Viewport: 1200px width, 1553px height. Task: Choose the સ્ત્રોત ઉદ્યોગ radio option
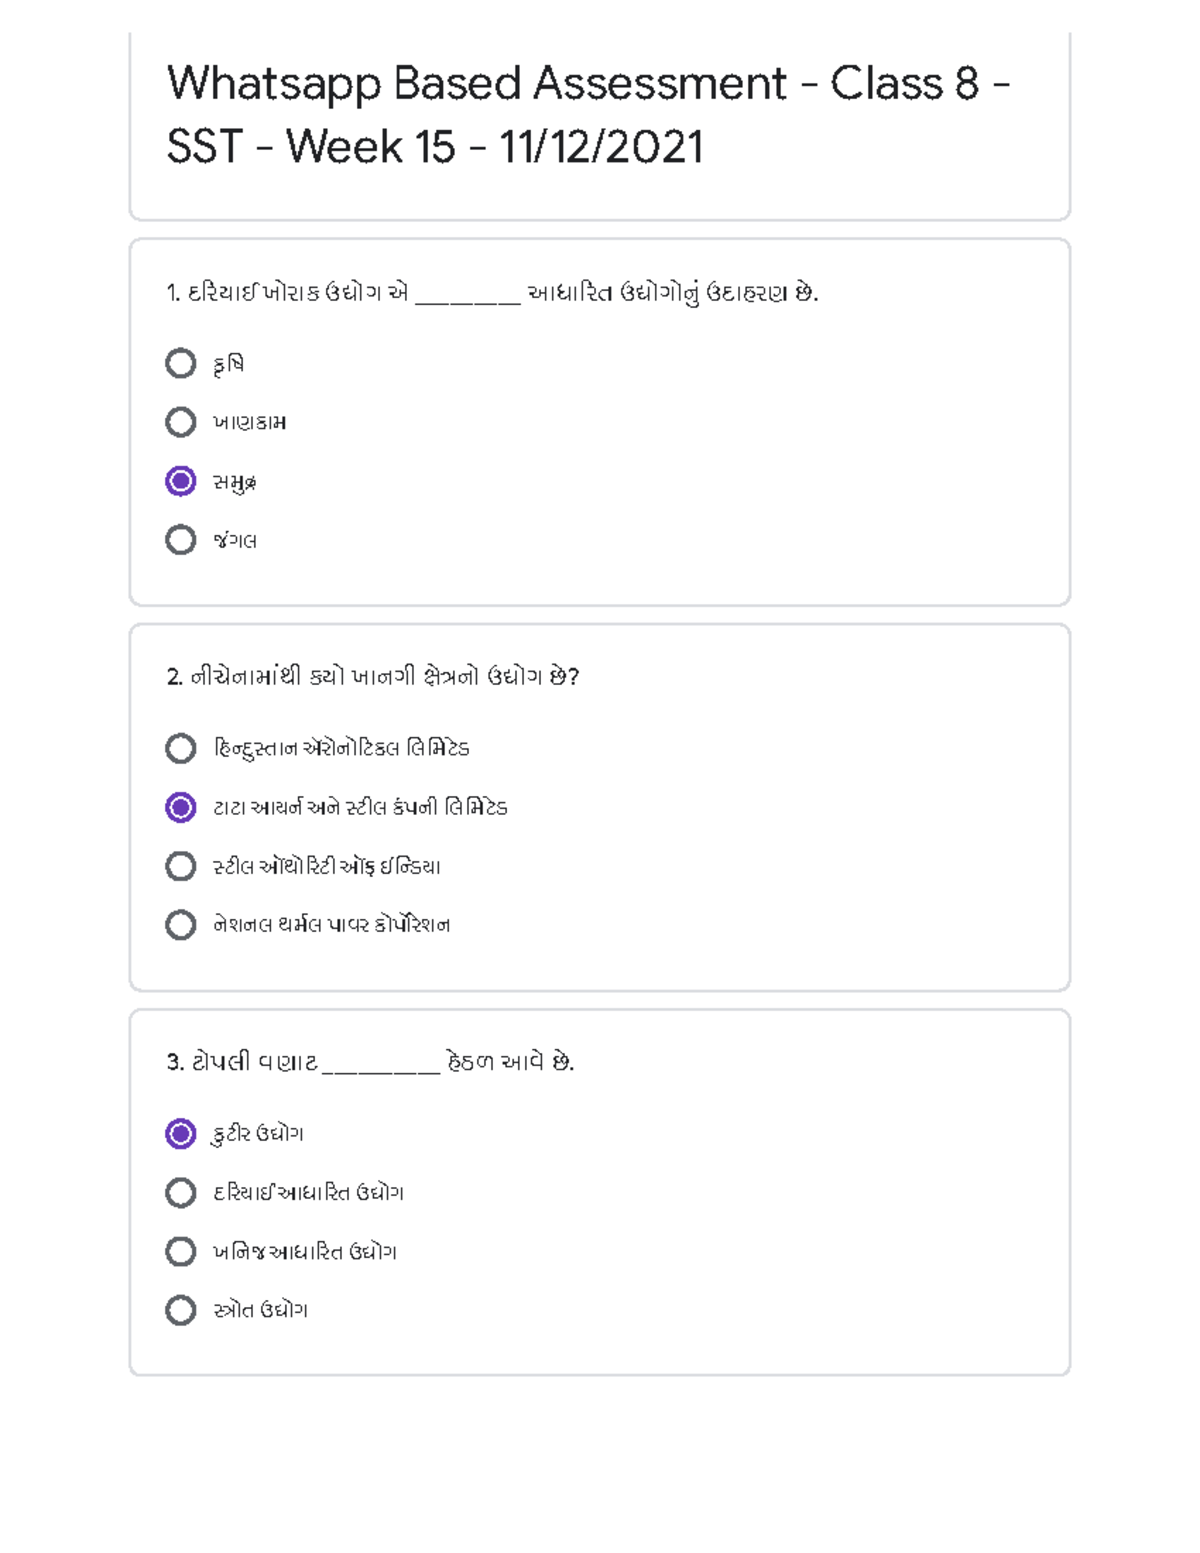tap(180, 1310)
